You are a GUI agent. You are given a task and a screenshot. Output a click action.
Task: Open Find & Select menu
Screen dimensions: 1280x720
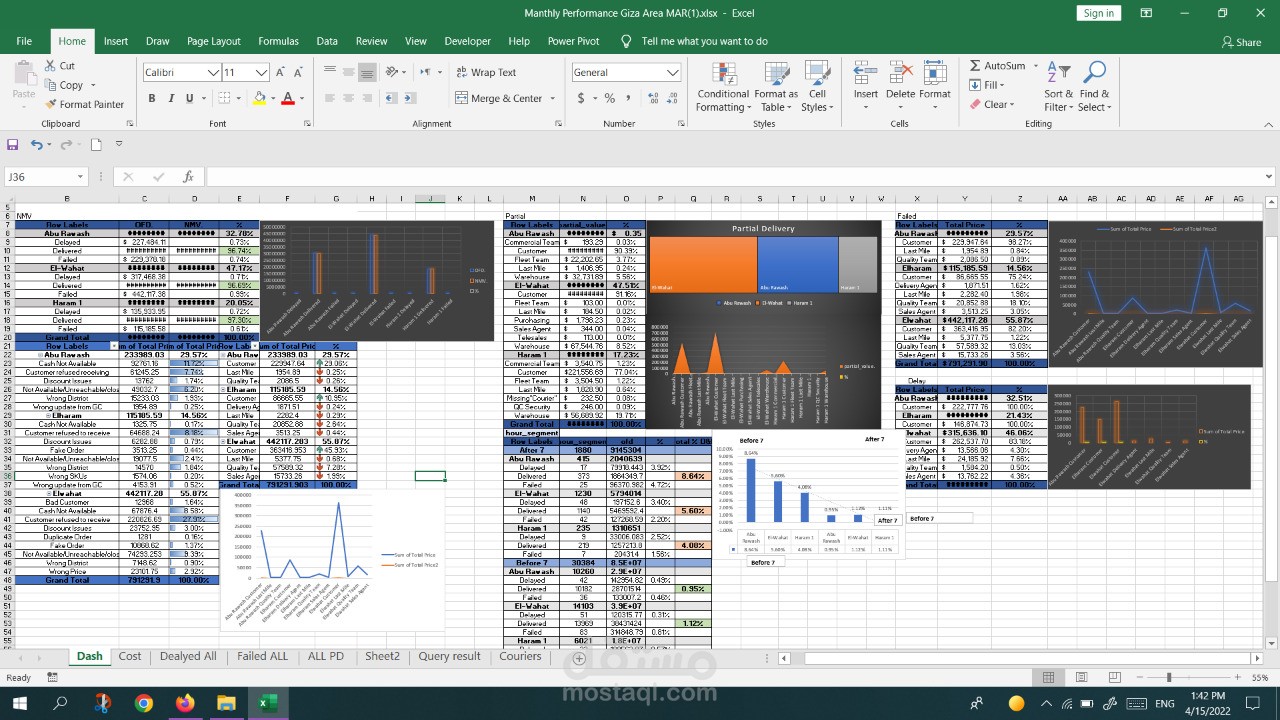1094,86
